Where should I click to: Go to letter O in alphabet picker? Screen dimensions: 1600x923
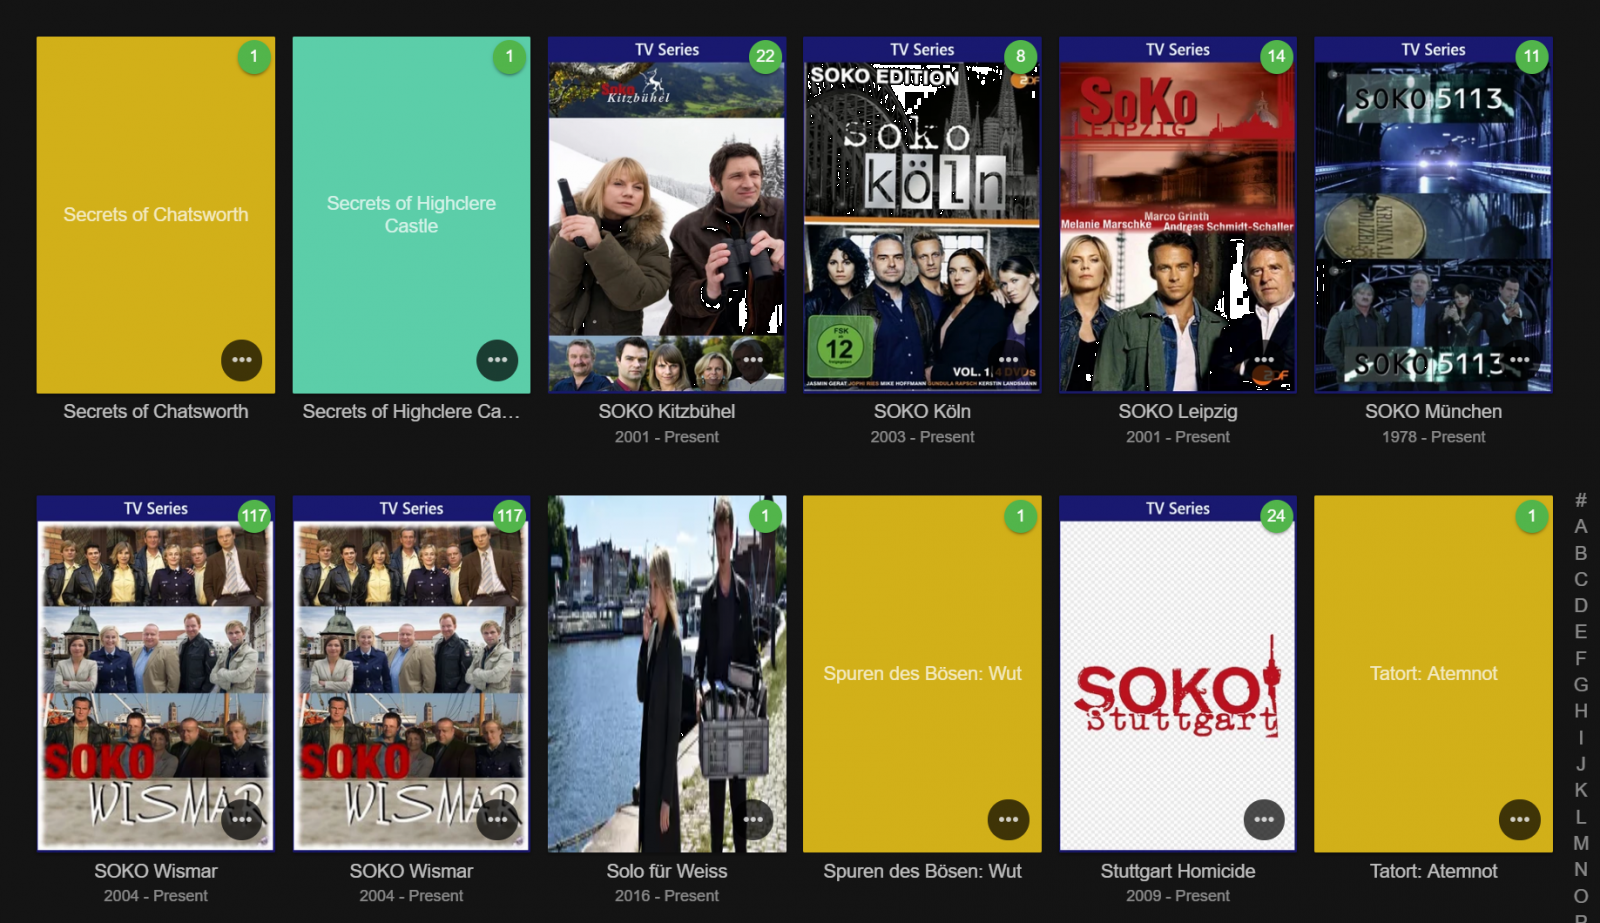click(x=1581, y=896)
